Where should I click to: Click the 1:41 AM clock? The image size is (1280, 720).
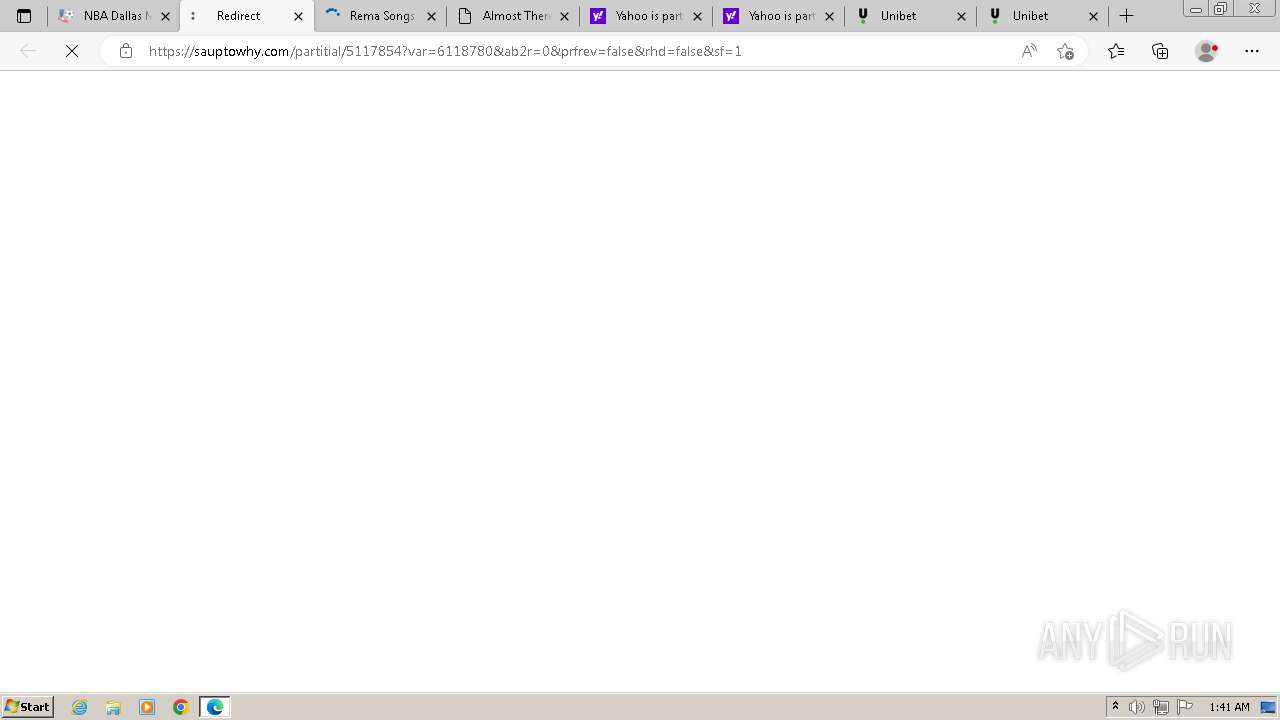tap(1229, 707)
